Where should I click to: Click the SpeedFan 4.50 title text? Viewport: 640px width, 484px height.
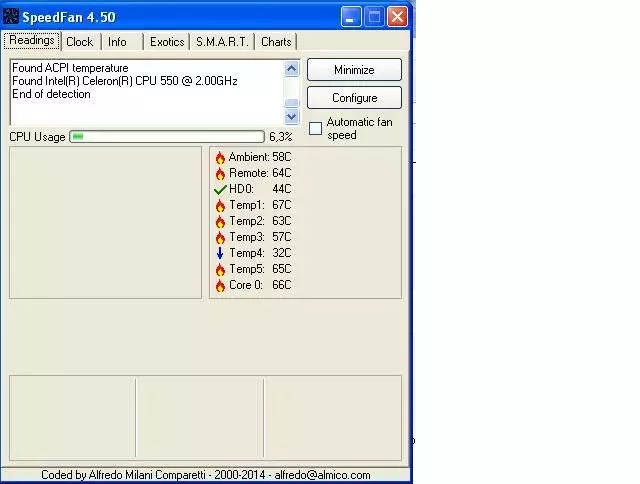[69, 17]
